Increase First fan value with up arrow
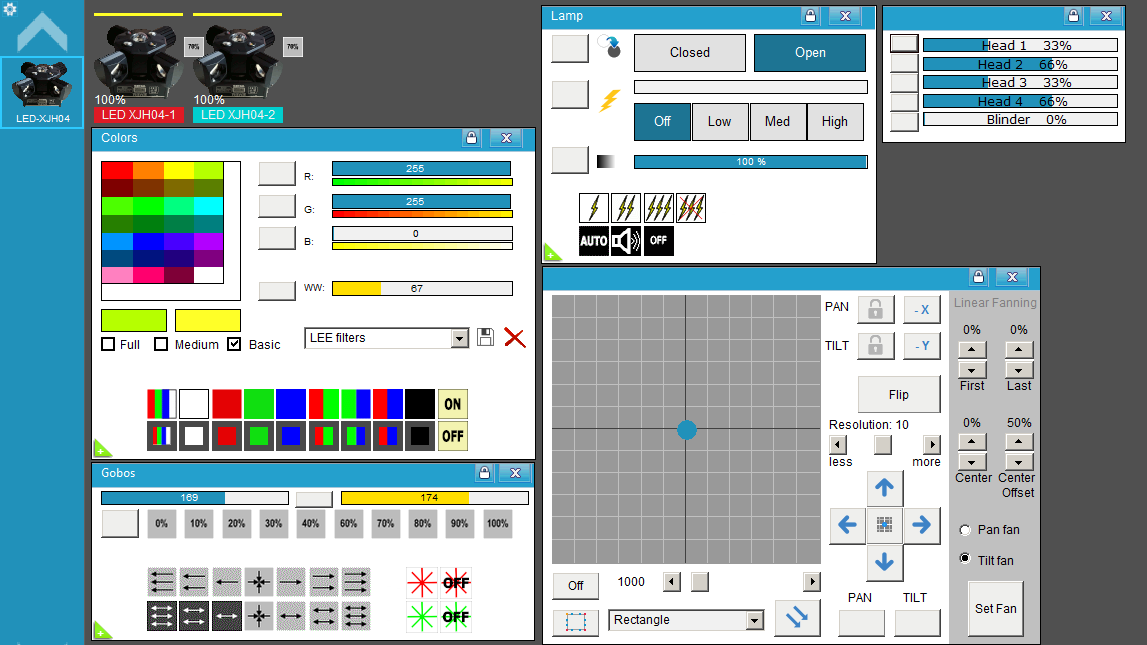This screenshot has height=645, width=1147. [x=972, y=350]
